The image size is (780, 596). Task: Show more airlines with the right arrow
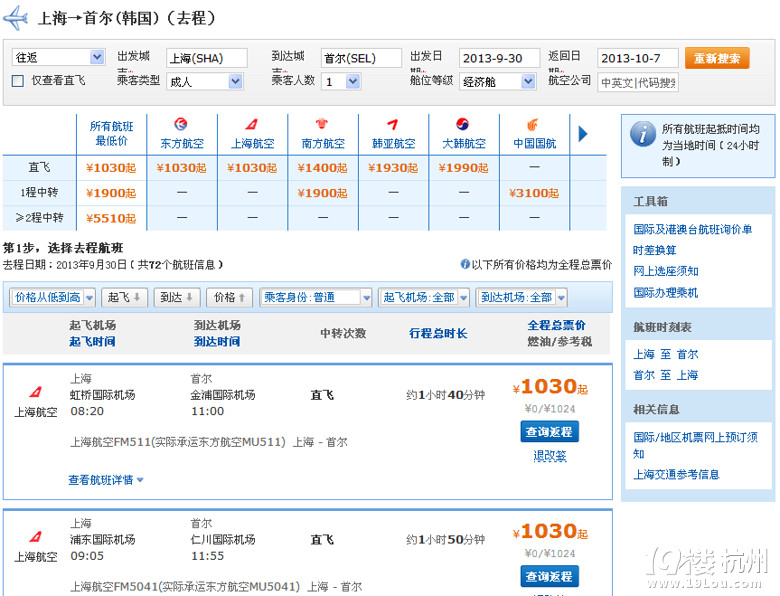click(583, 134)
